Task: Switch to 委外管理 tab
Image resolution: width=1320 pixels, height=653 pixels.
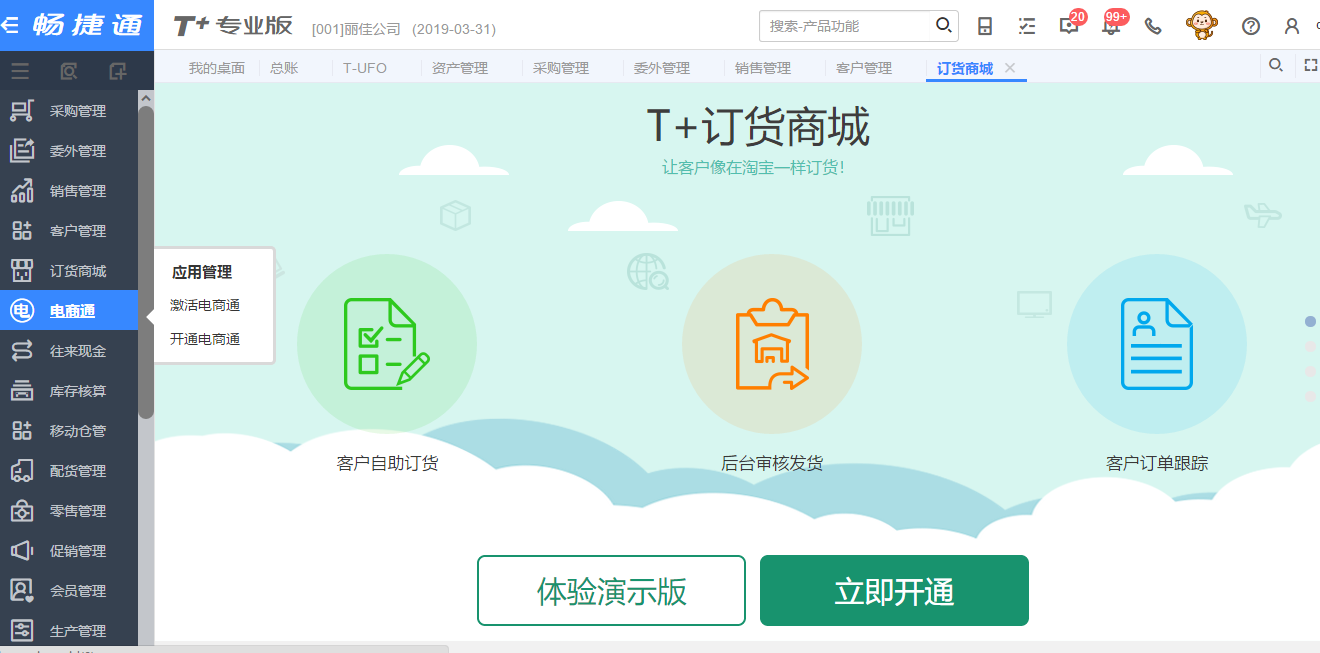Action: click(662, 68)
